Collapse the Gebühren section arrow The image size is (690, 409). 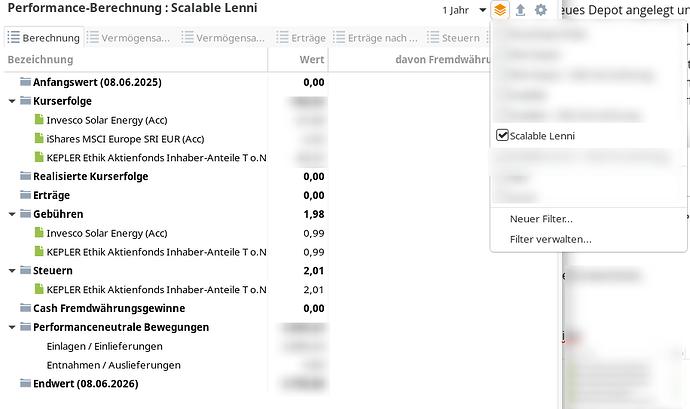pos(12,214)
